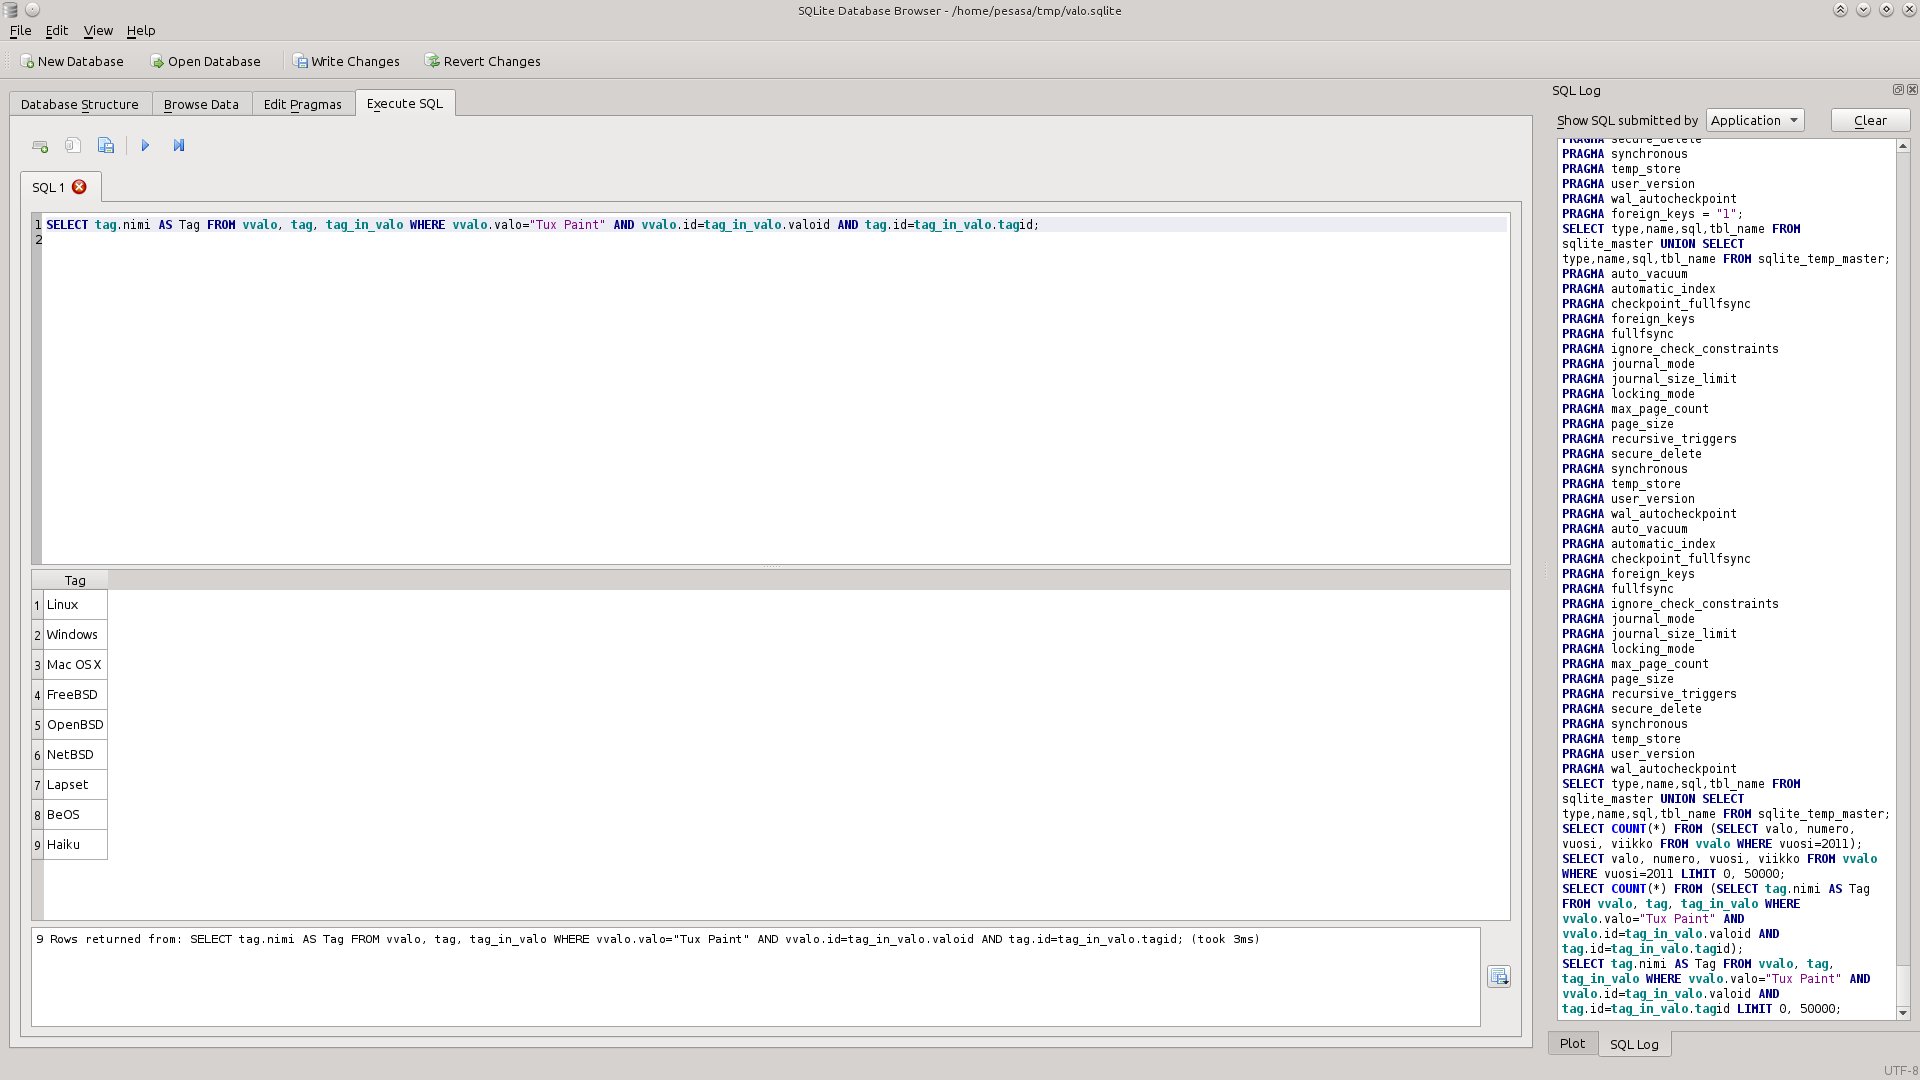Switch to the Database Structure tab
This screenshot has width=1920, height=1080.
pos(80,104)
